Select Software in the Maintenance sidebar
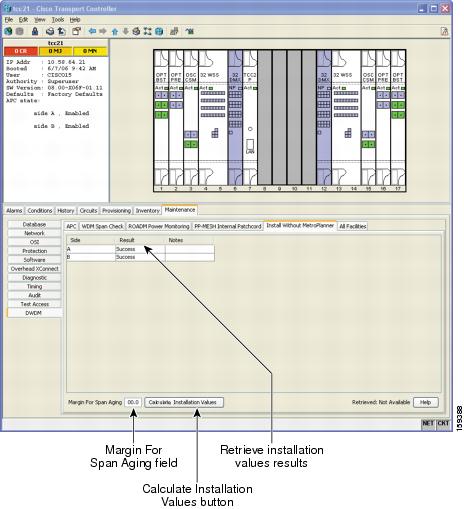The height and width of the screenshot is (509, 464). (34, 260)
